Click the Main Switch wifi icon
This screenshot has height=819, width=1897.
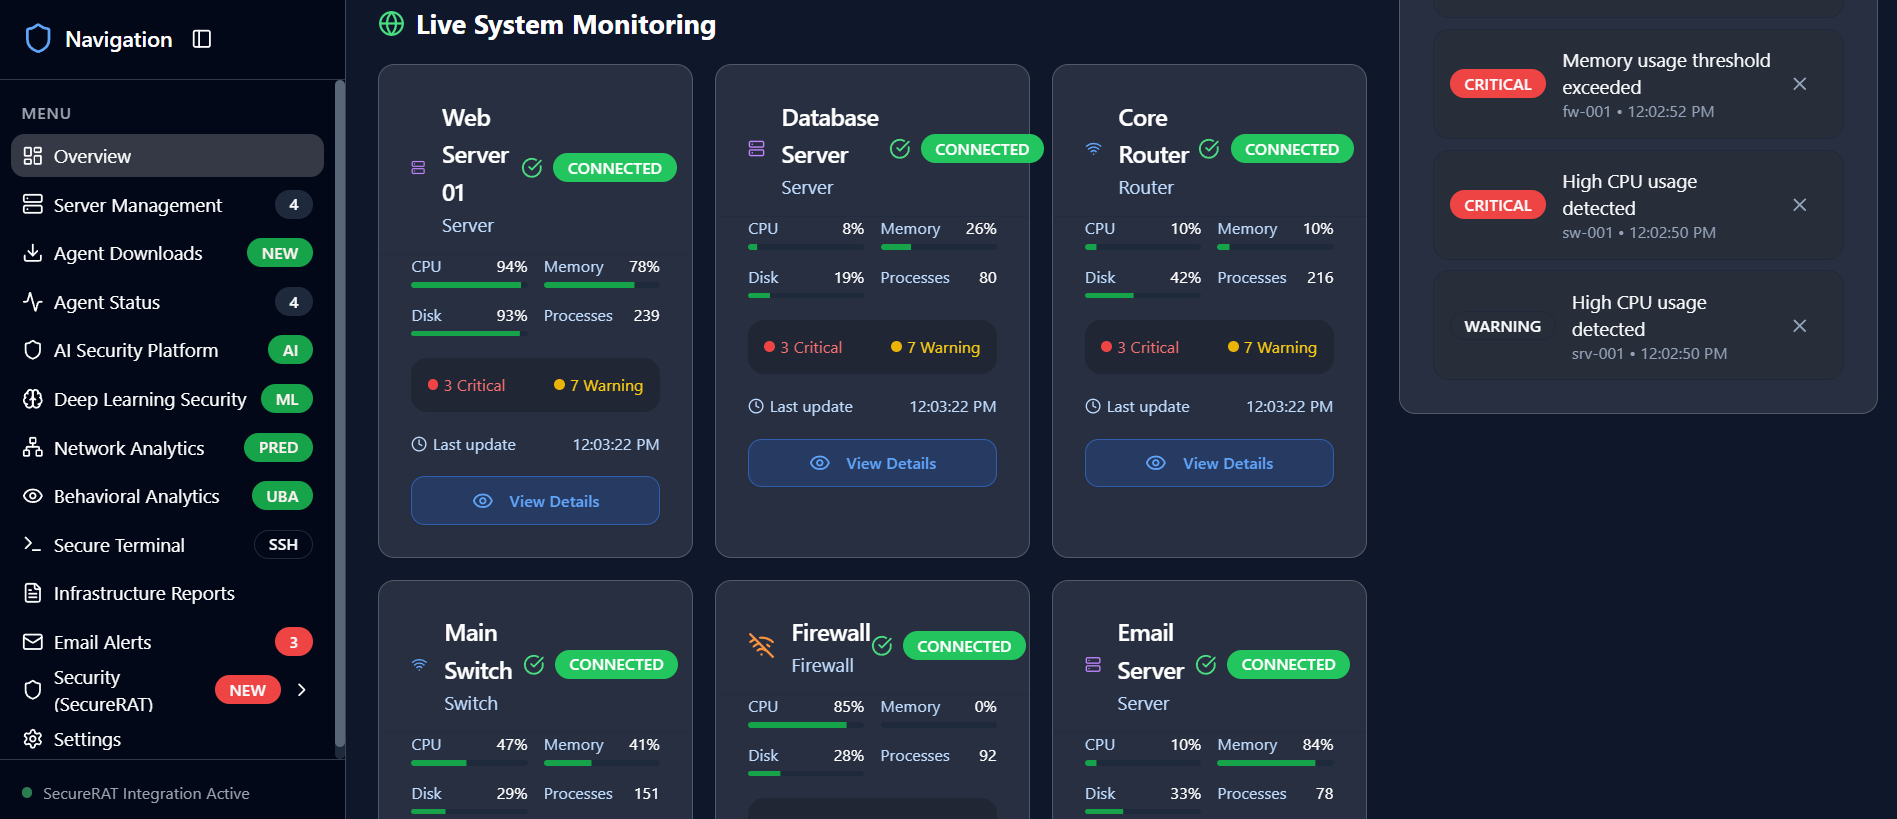(x=420, y=665)
